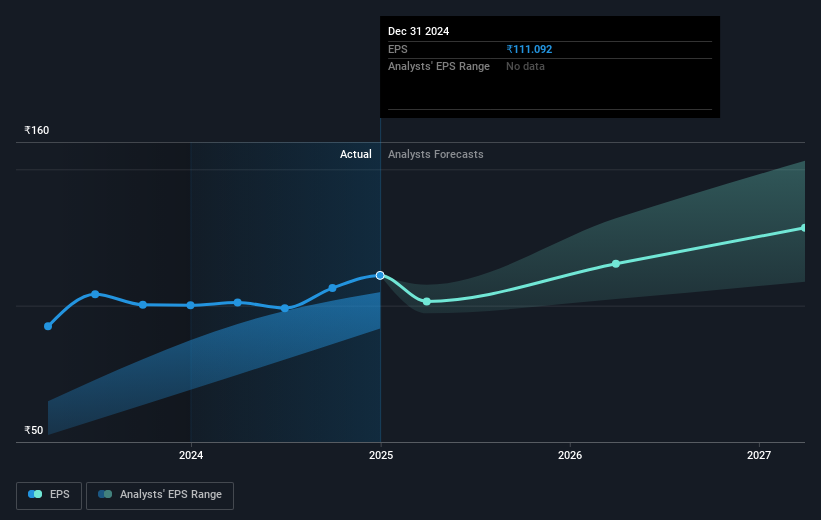Click the Dec 31 2024 tooltip date
Viewport: 821px width, 520px height.
point(418,31)
